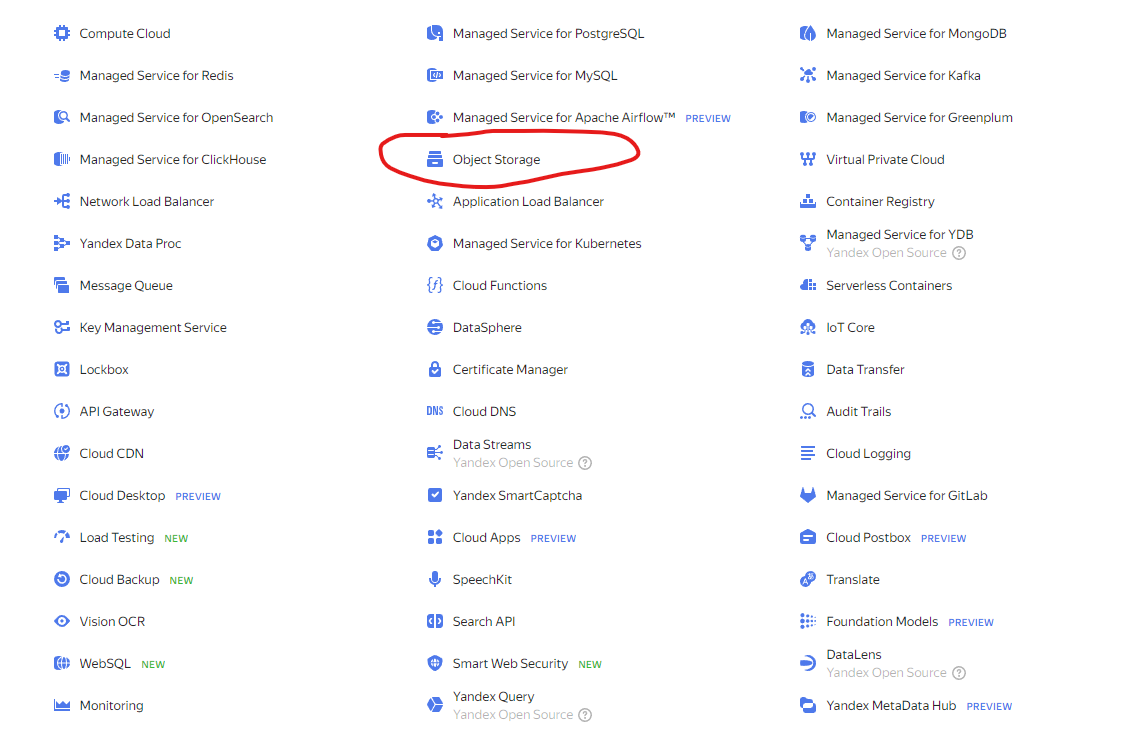Click the Managed Service for Redis icon
This screenshot has width=1137, height=742.
click(62, 75)
